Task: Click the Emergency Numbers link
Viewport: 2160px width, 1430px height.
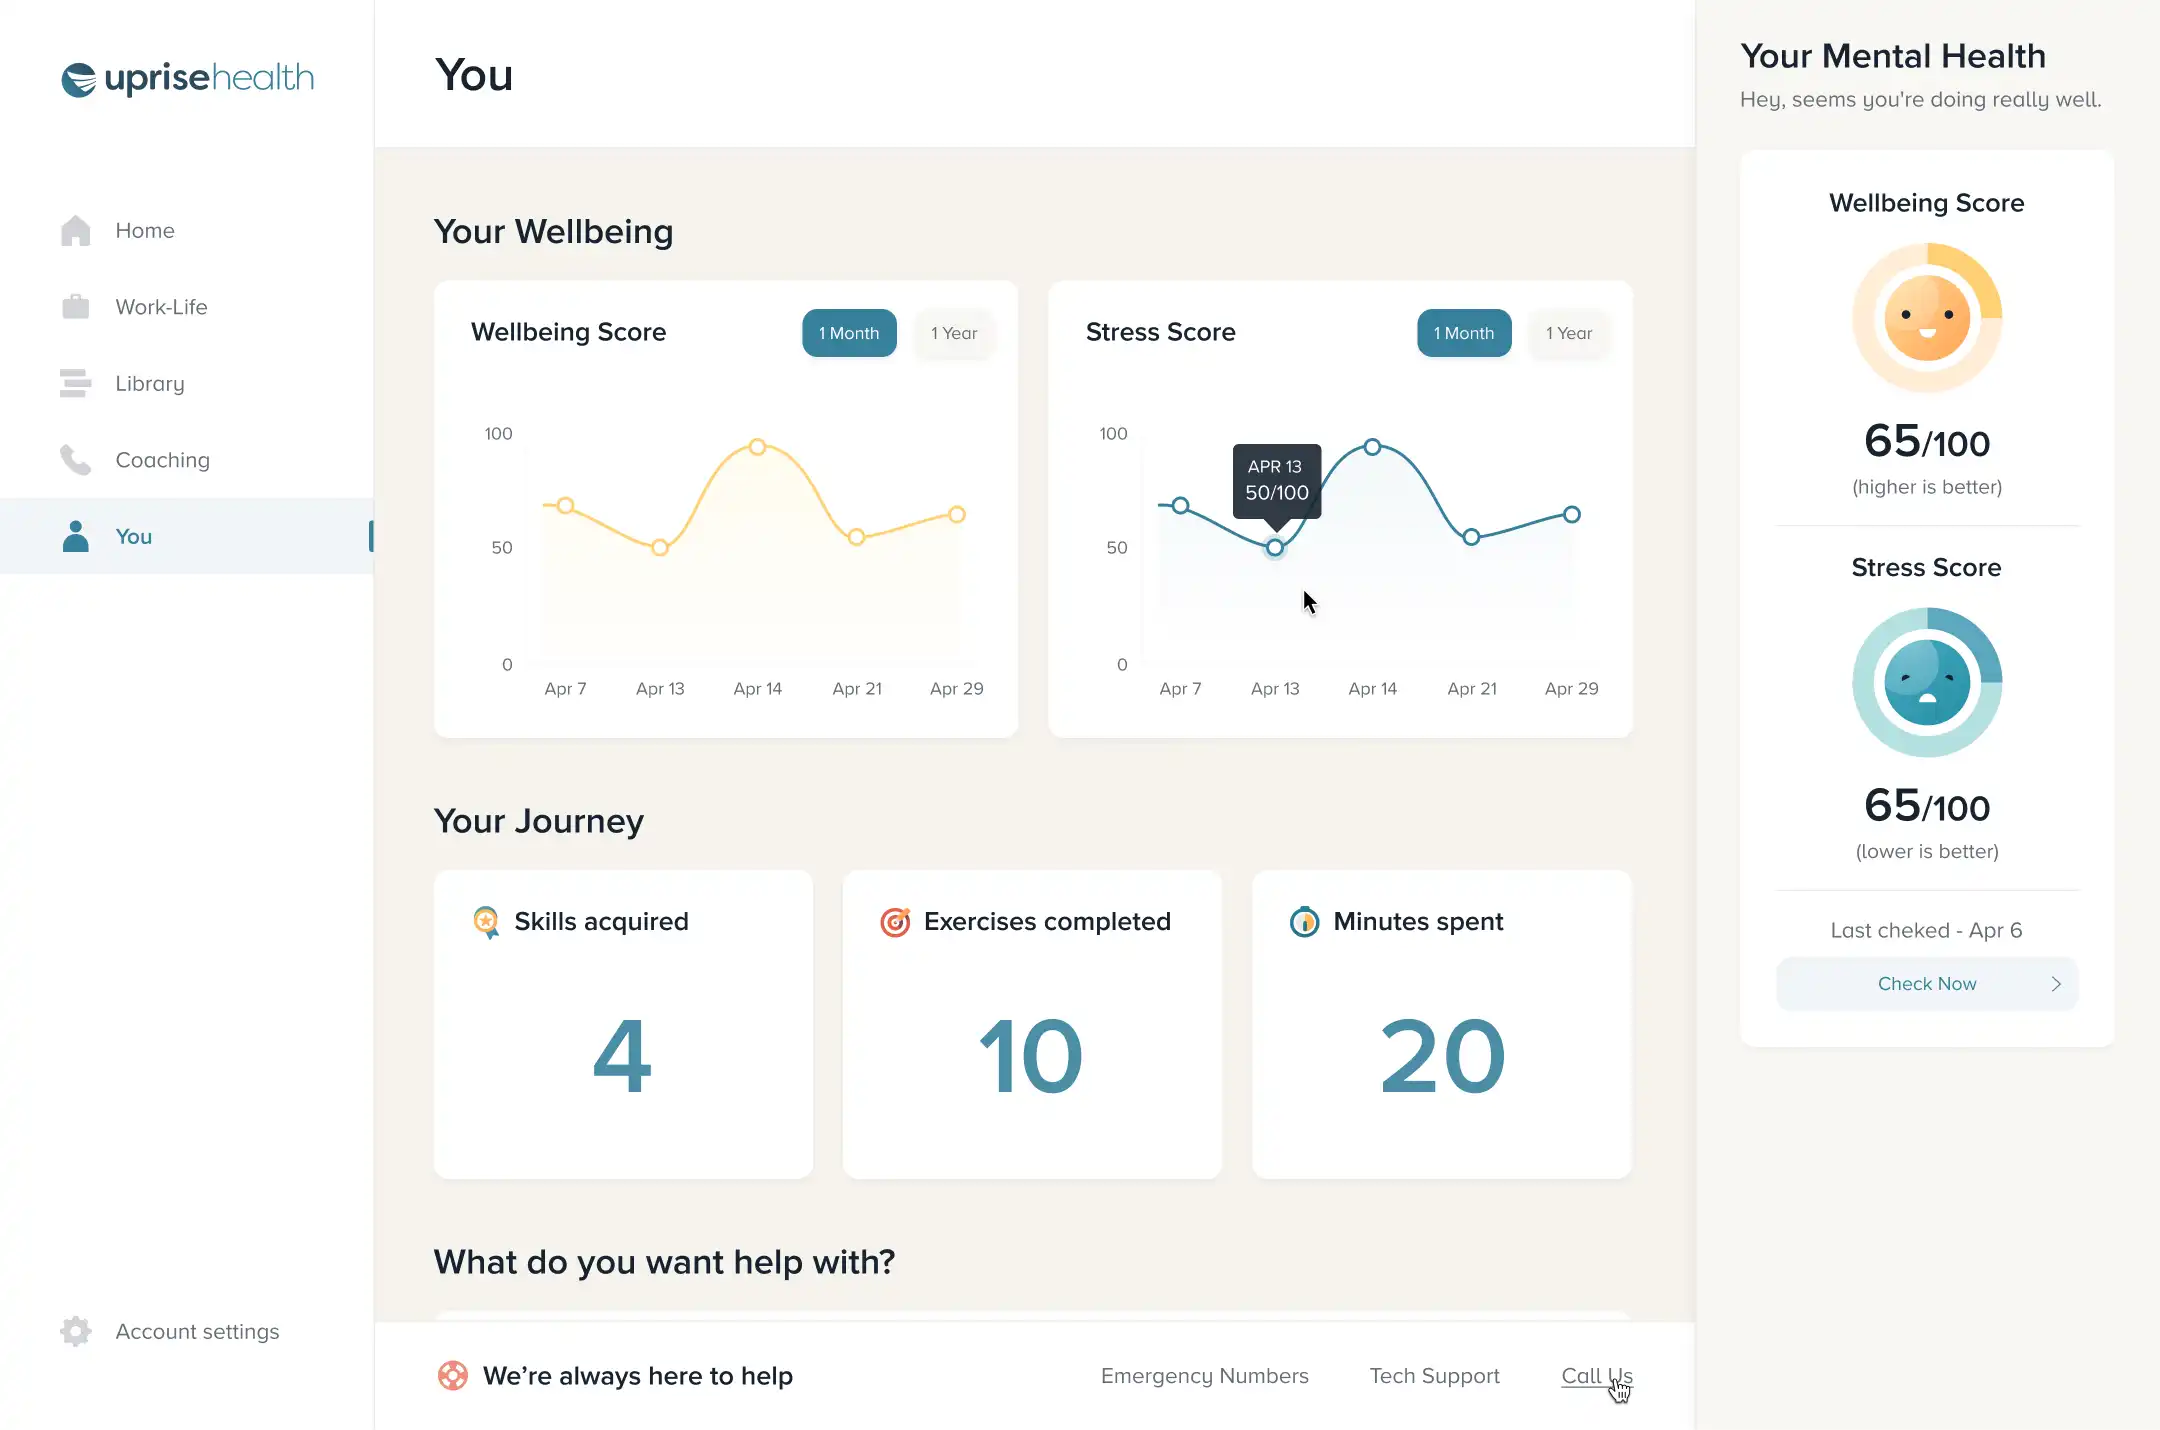Action: pyautogui.click(x=1204, y=1376)
